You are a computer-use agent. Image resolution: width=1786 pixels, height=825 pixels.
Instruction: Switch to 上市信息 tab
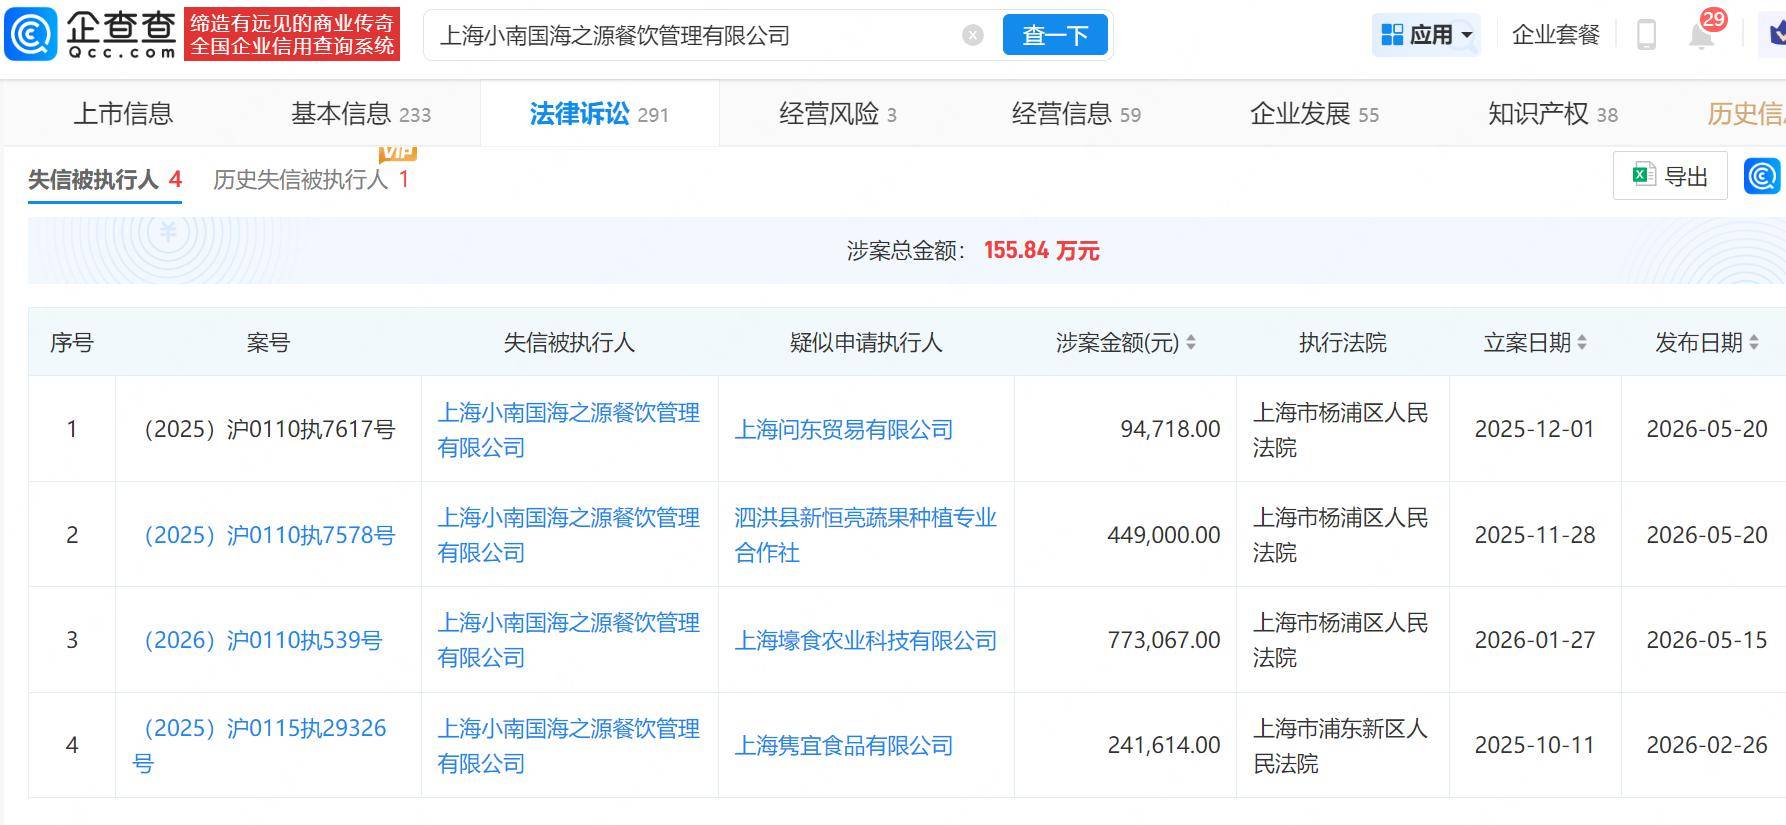tap(123, 114)
